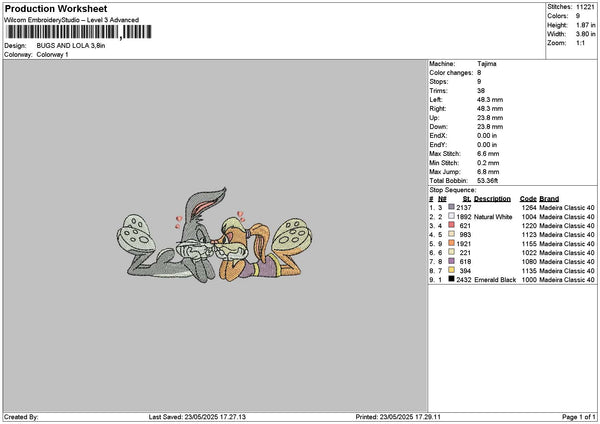The height and width of the screenshot is (424, 600).
Task: Click the Bugs and Lola embroidery preview
Action: click(214, 235)
